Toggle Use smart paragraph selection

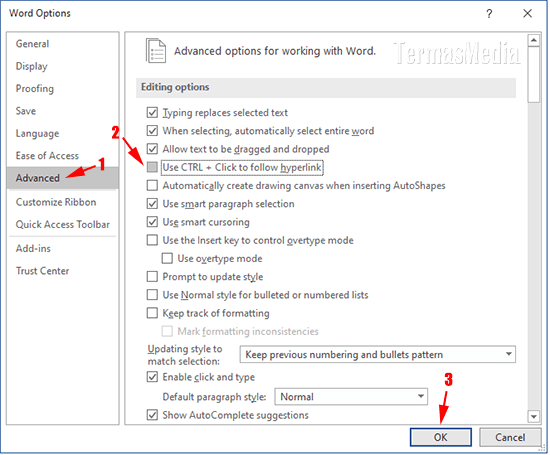pos(152,204)
